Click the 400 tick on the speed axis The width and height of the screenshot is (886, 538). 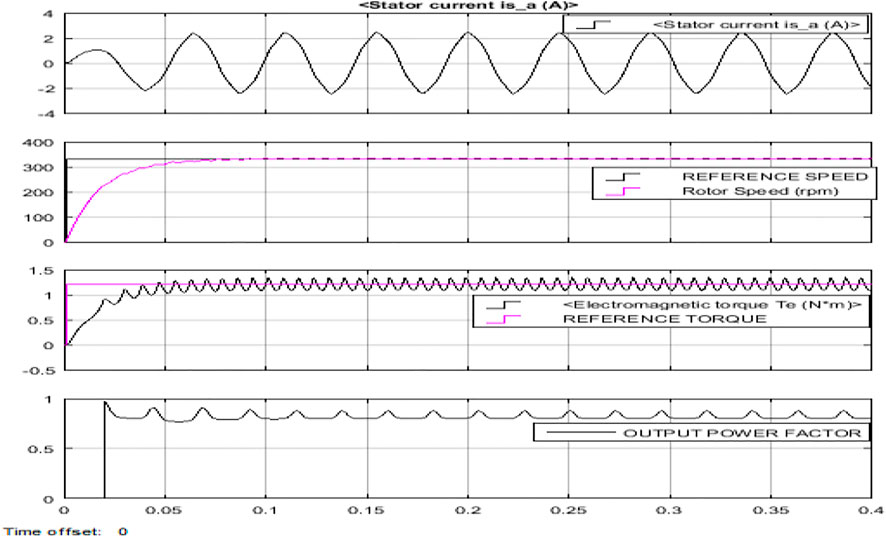coord(38,143)
